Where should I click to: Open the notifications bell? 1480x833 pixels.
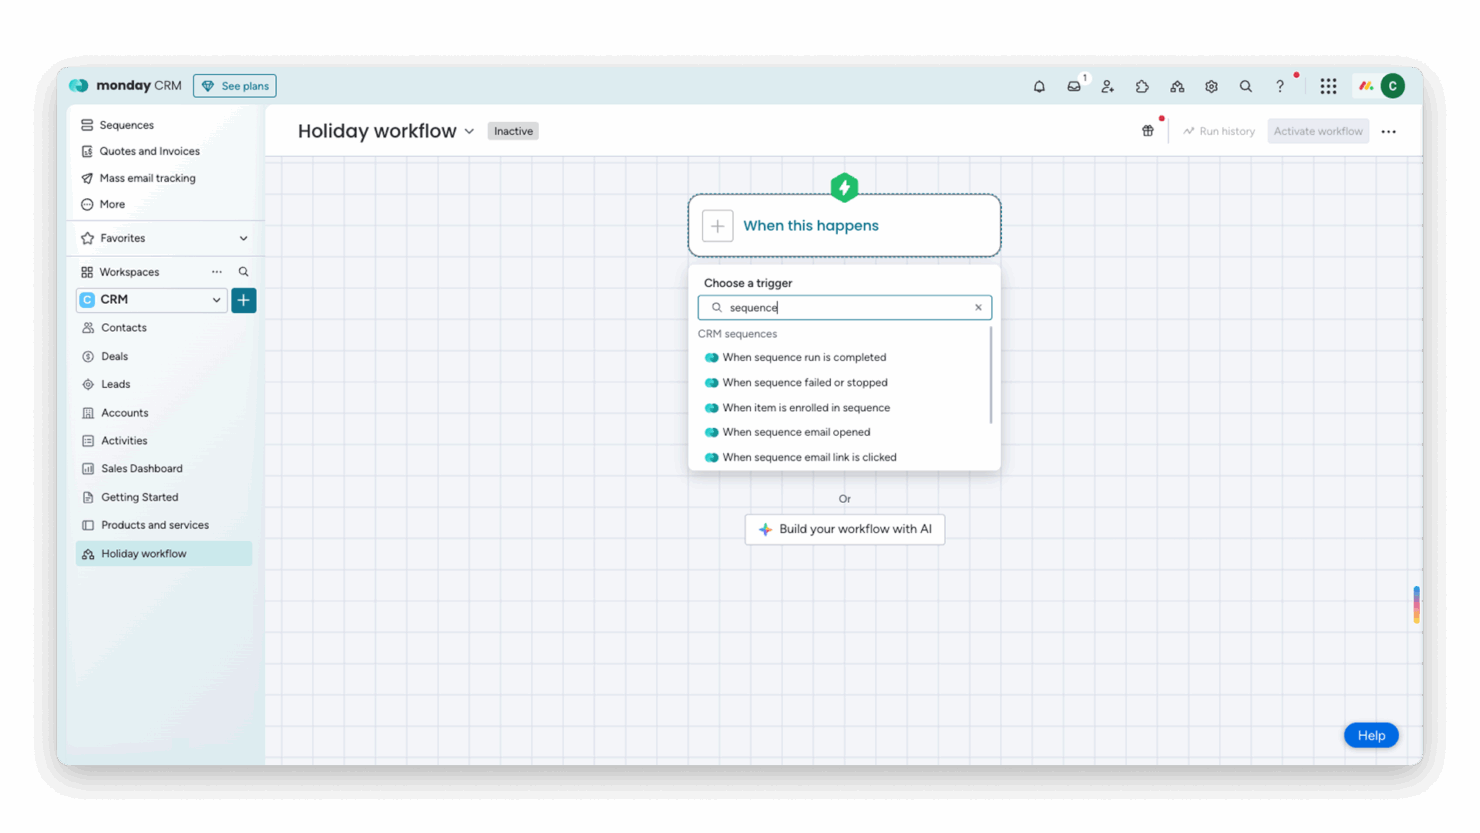[1039, 86]
